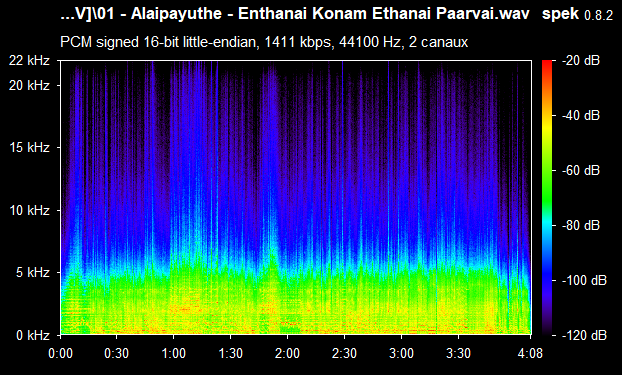
Task: Click the -20 dB red legend top
Action: click(581, 61)
